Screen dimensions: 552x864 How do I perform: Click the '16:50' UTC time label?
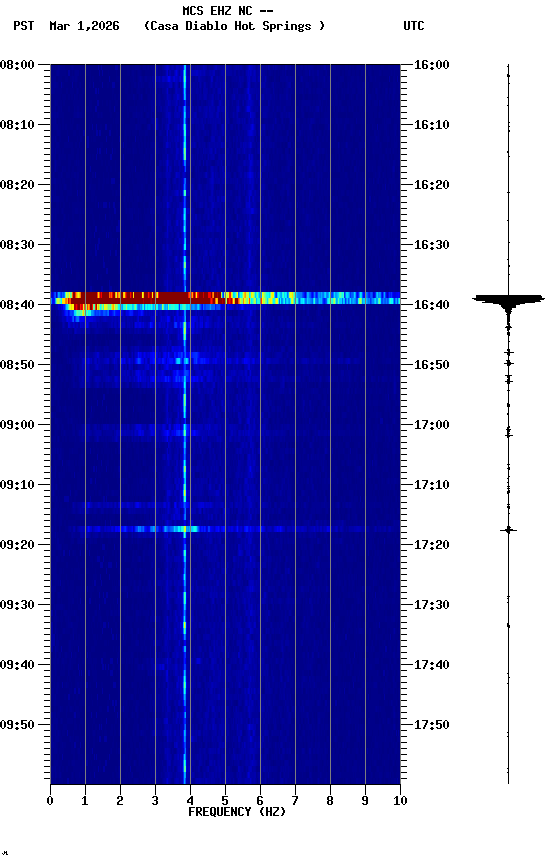point(432,365)
